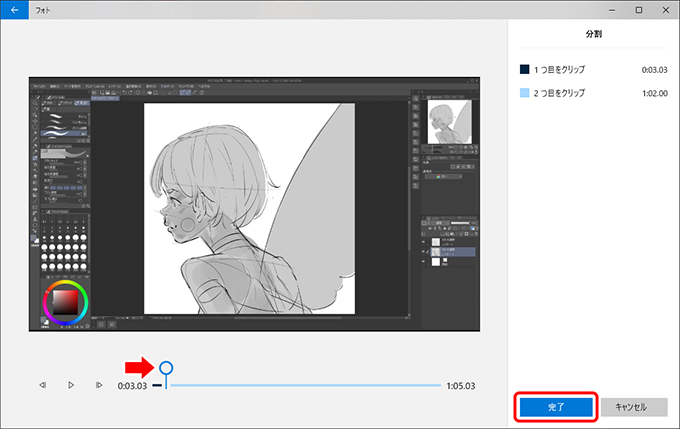Maximize the フォト window
Screen dimensions: 680x429
click(638, 9)
